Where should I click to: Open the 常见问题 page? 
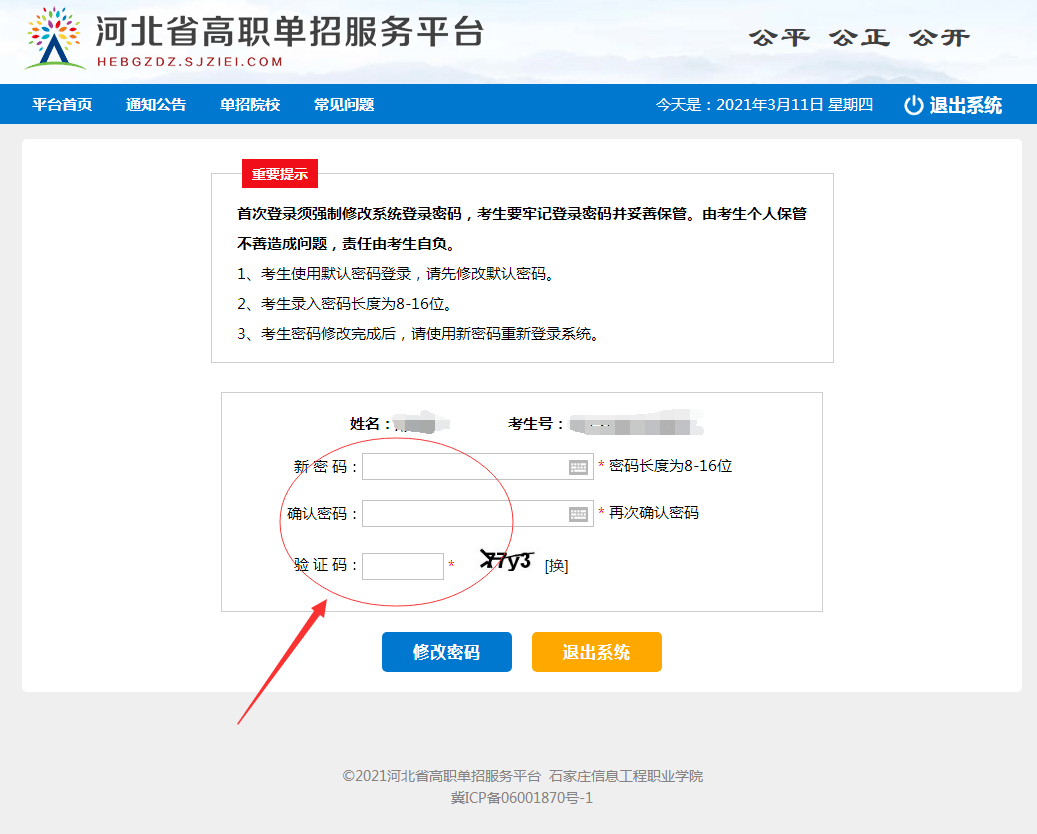[x=344, y=104]
